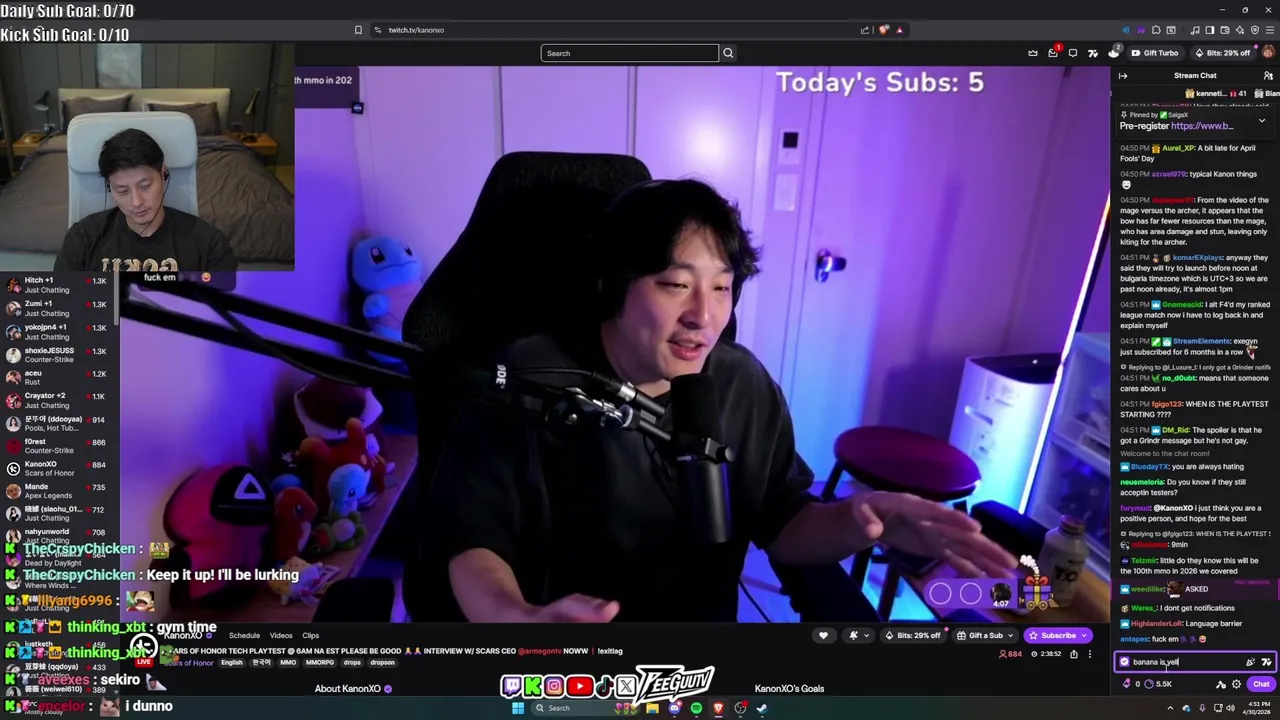Open sidebar channel aceu playing Rust
This screenshot has height=720, width=1280.
[x=58, y=377]
